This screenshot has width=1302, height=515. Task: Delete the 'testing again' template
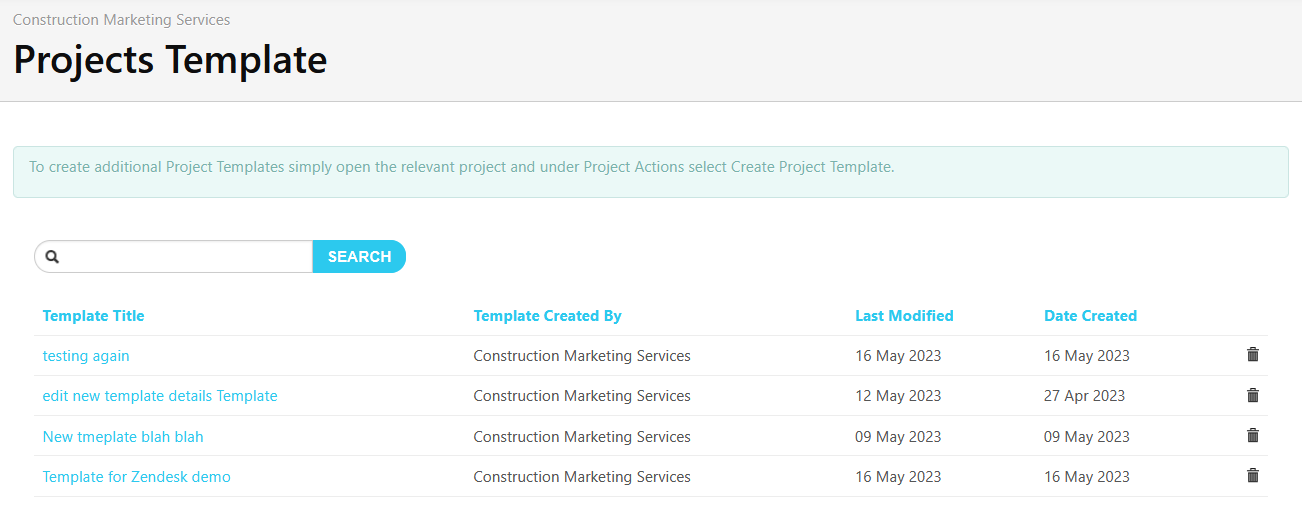tap(1252, 355)
